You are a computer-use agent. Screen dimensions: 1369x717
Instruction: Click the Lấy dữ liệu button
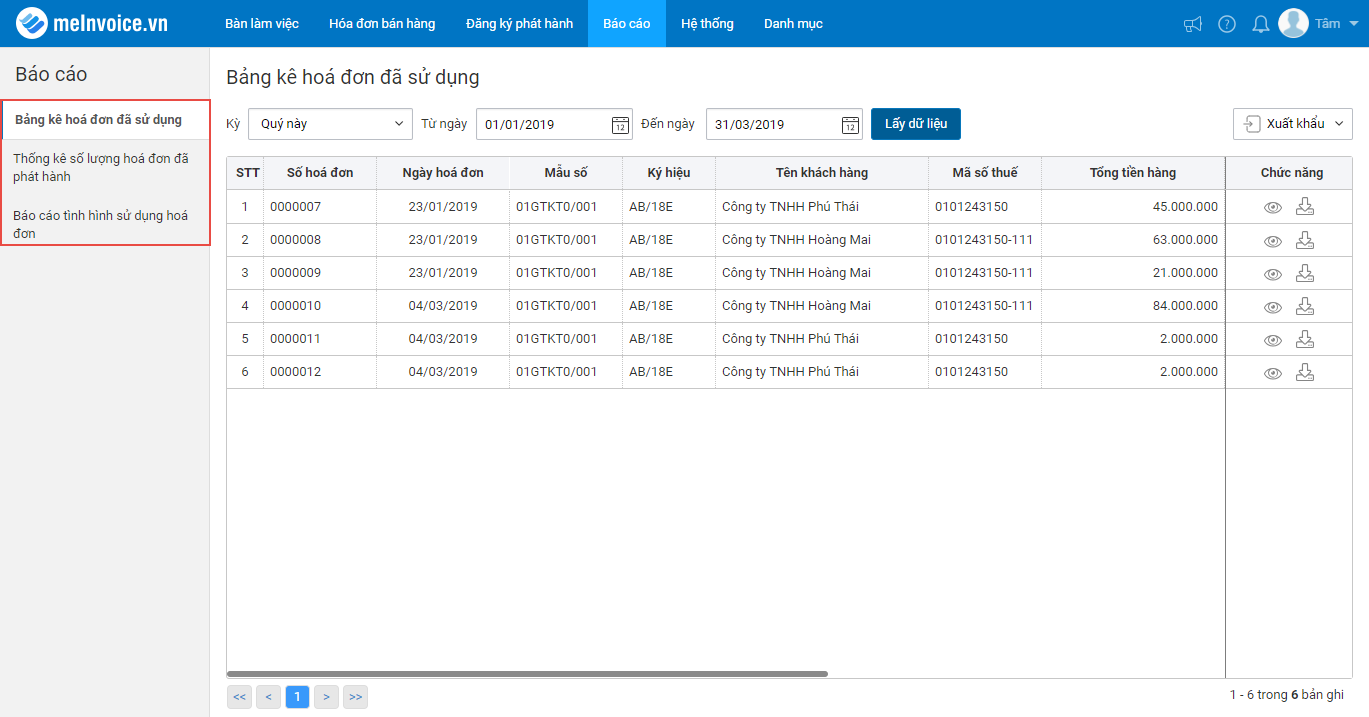[916, 124]
